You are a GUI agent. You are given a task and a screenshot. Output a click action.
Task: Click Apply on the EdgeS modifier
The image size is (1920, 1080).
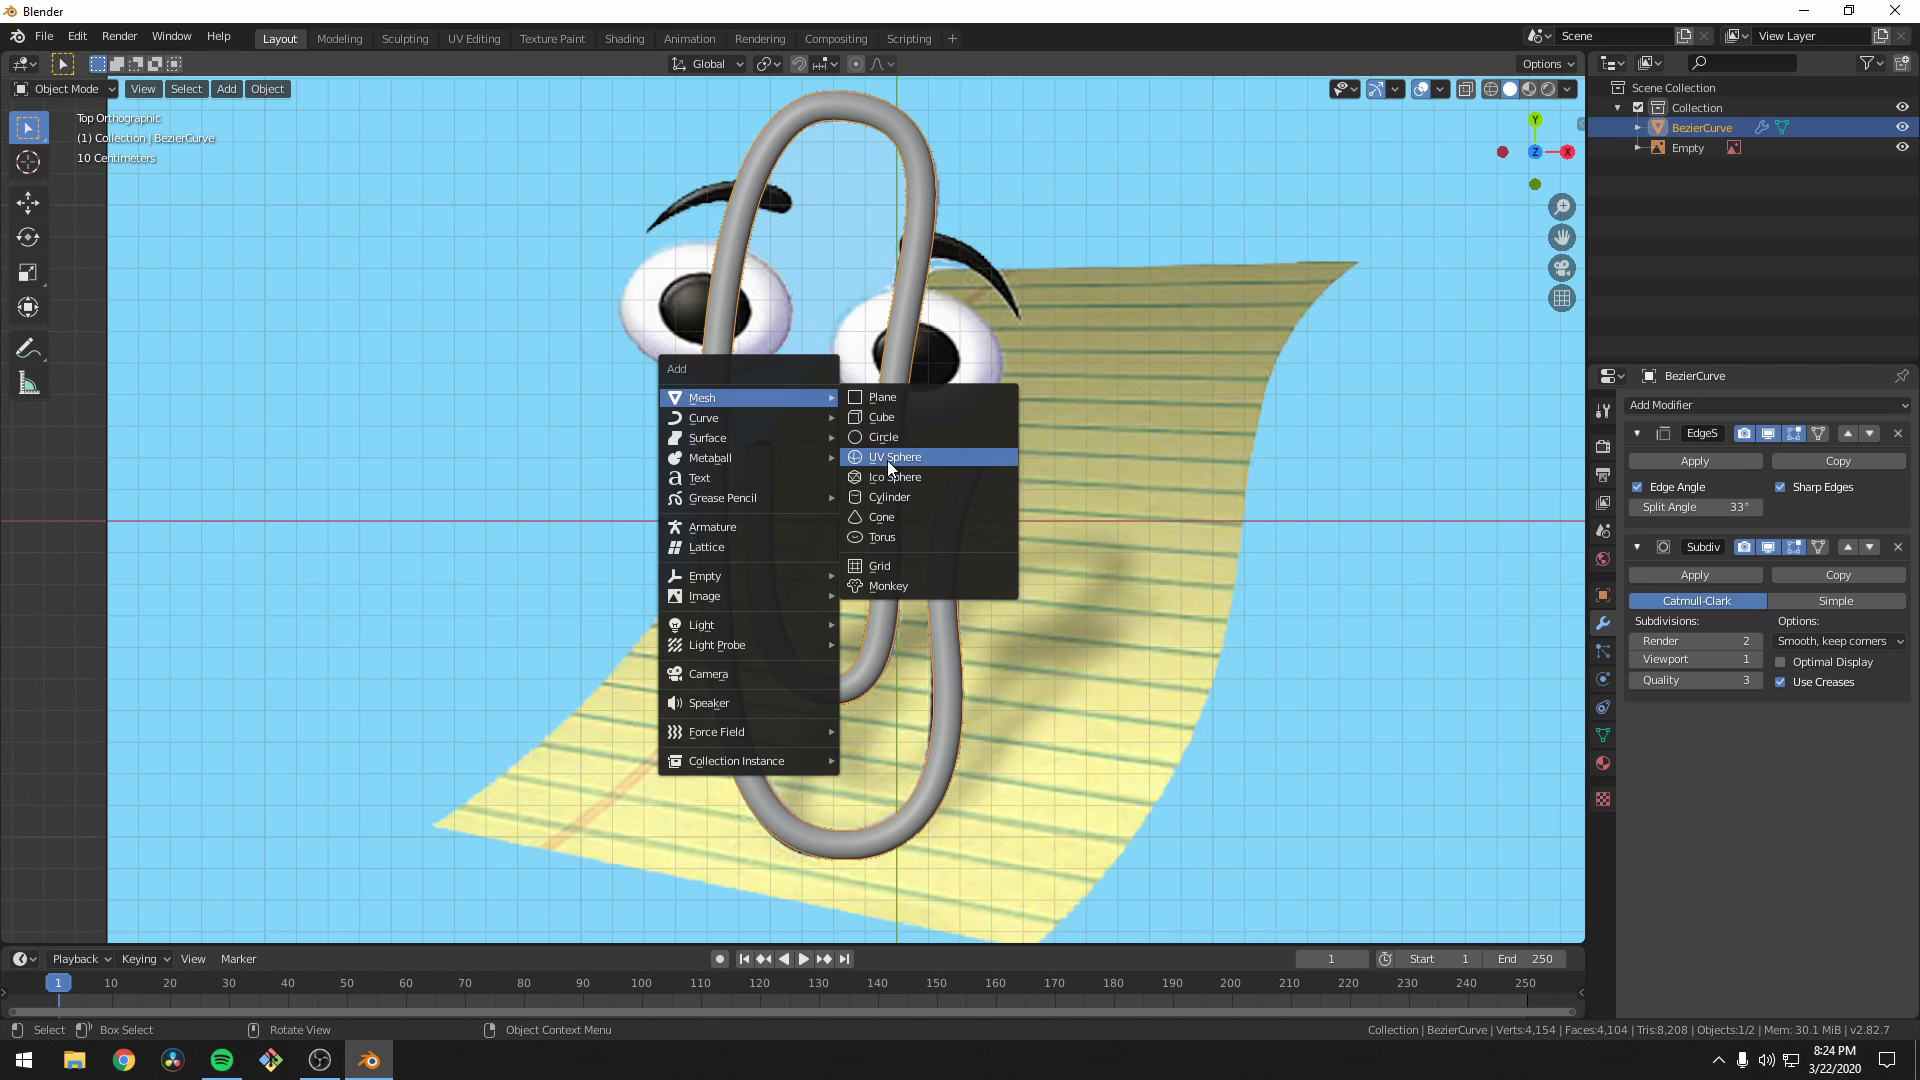pyautogui.click(x=1695, y=460)
